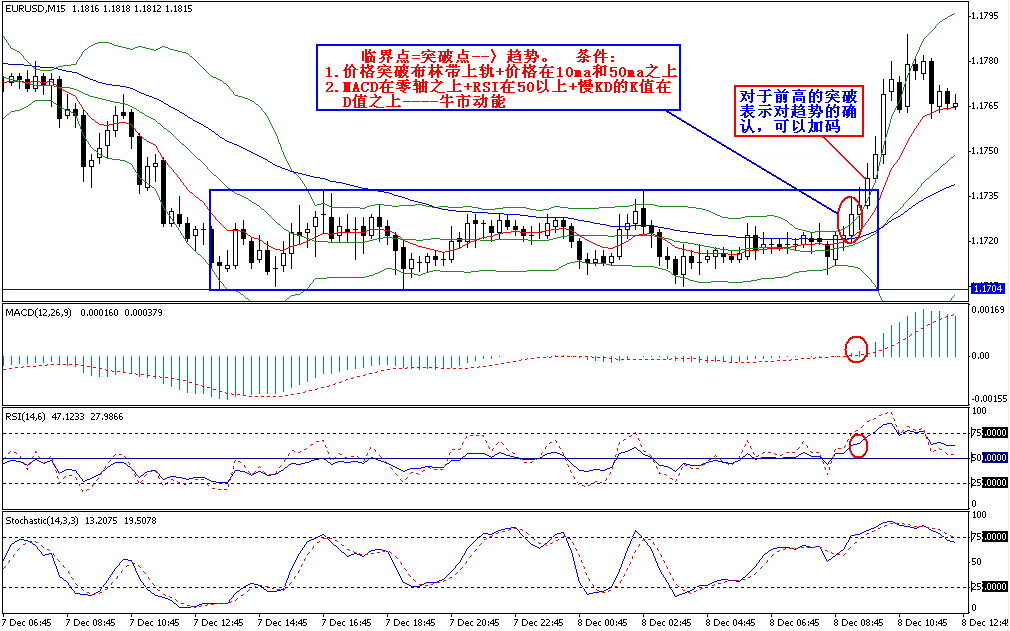Click the 8 Dec 10:45 time label
The height and width of the screenshot is (631, 1010).
click(921, 623)
